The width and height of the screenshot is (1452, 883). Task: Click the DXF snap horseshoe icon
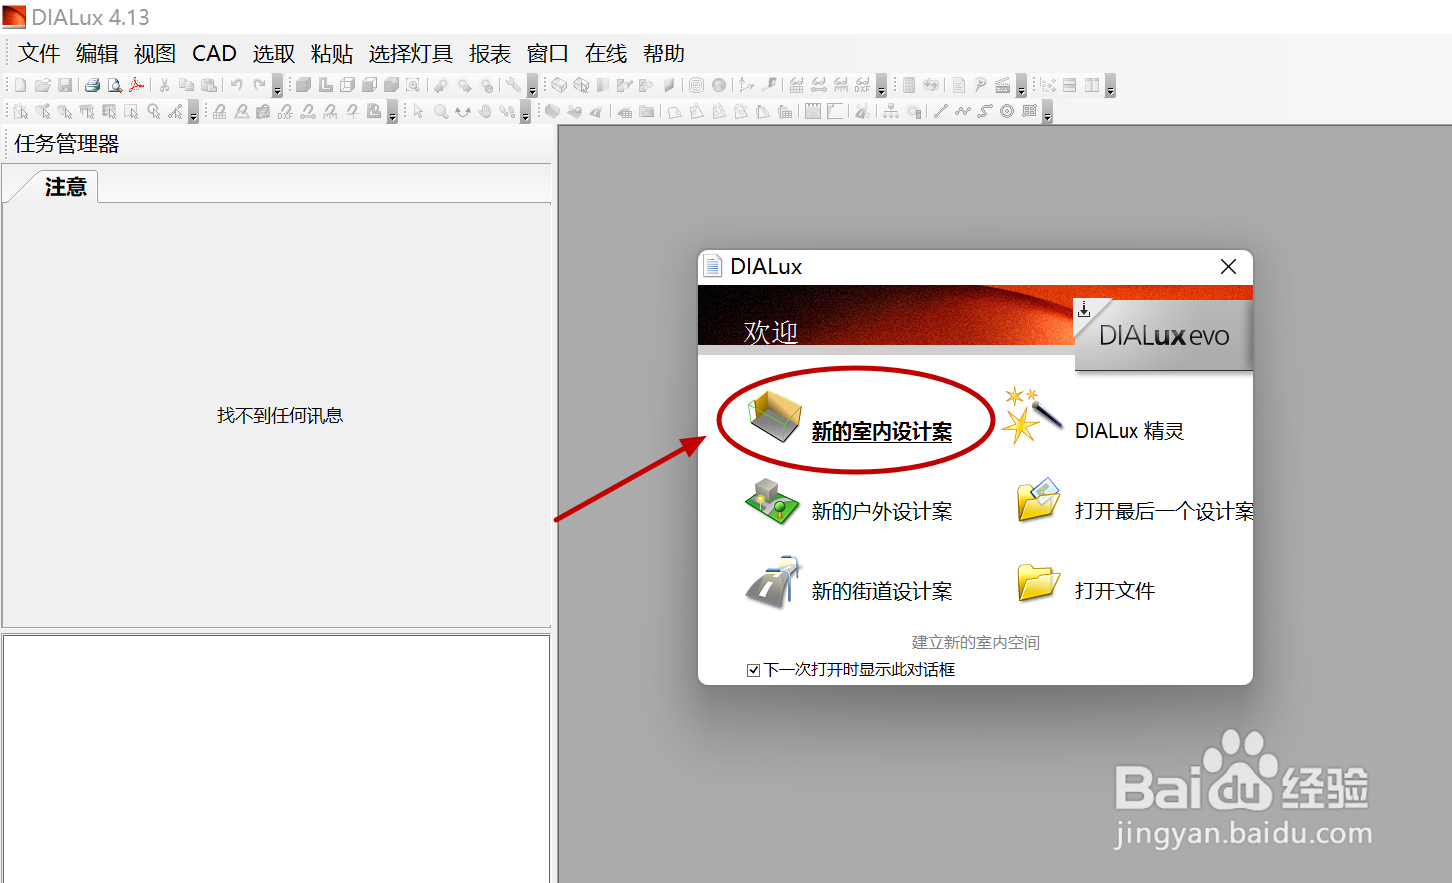(x=285, y=111)
